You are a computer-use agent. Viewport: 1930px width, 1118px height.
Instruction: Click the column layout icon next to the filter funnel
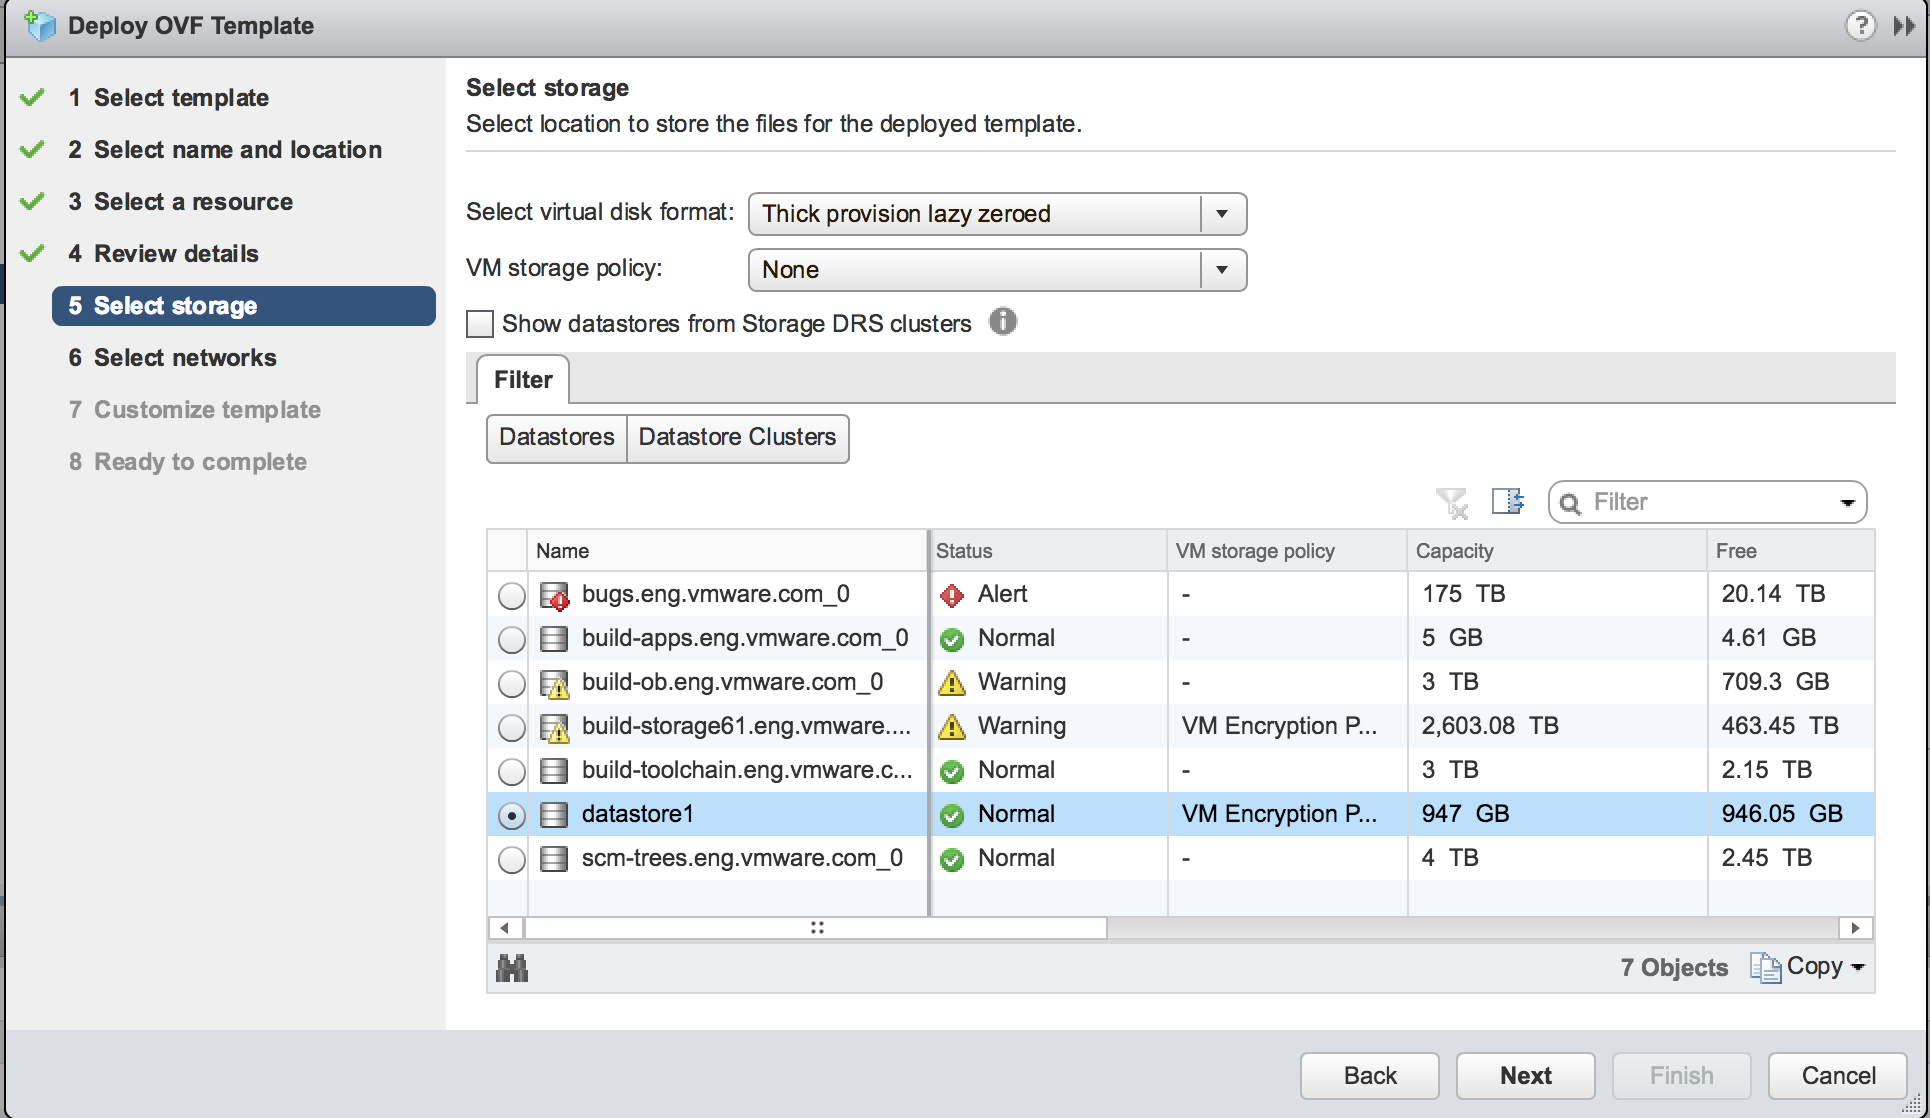[x=1508, y=503]
